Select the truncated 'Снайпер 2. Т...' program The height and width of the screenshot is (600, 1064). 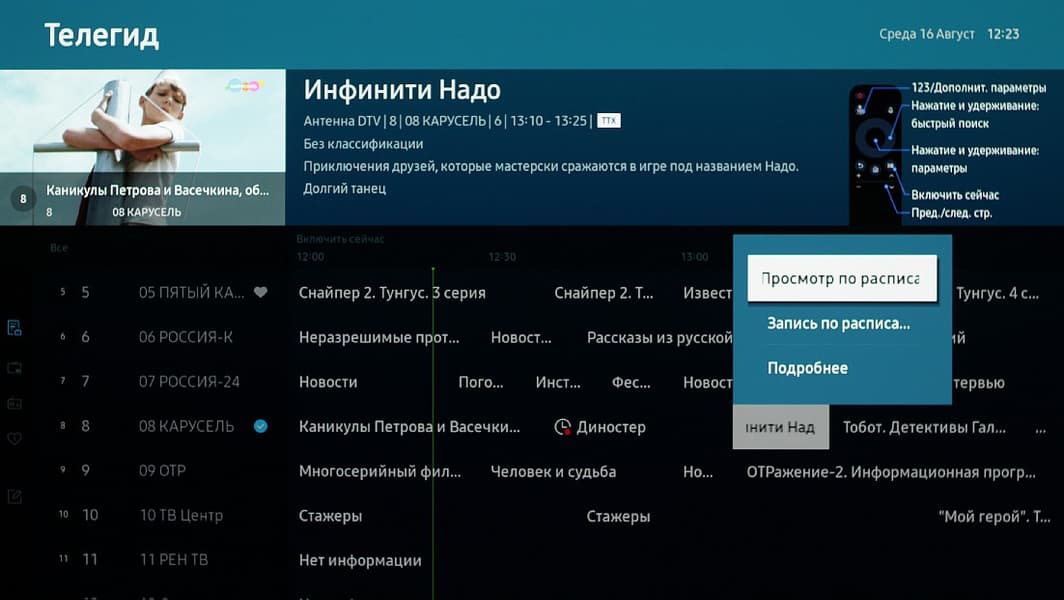click(x=604, y=293)
